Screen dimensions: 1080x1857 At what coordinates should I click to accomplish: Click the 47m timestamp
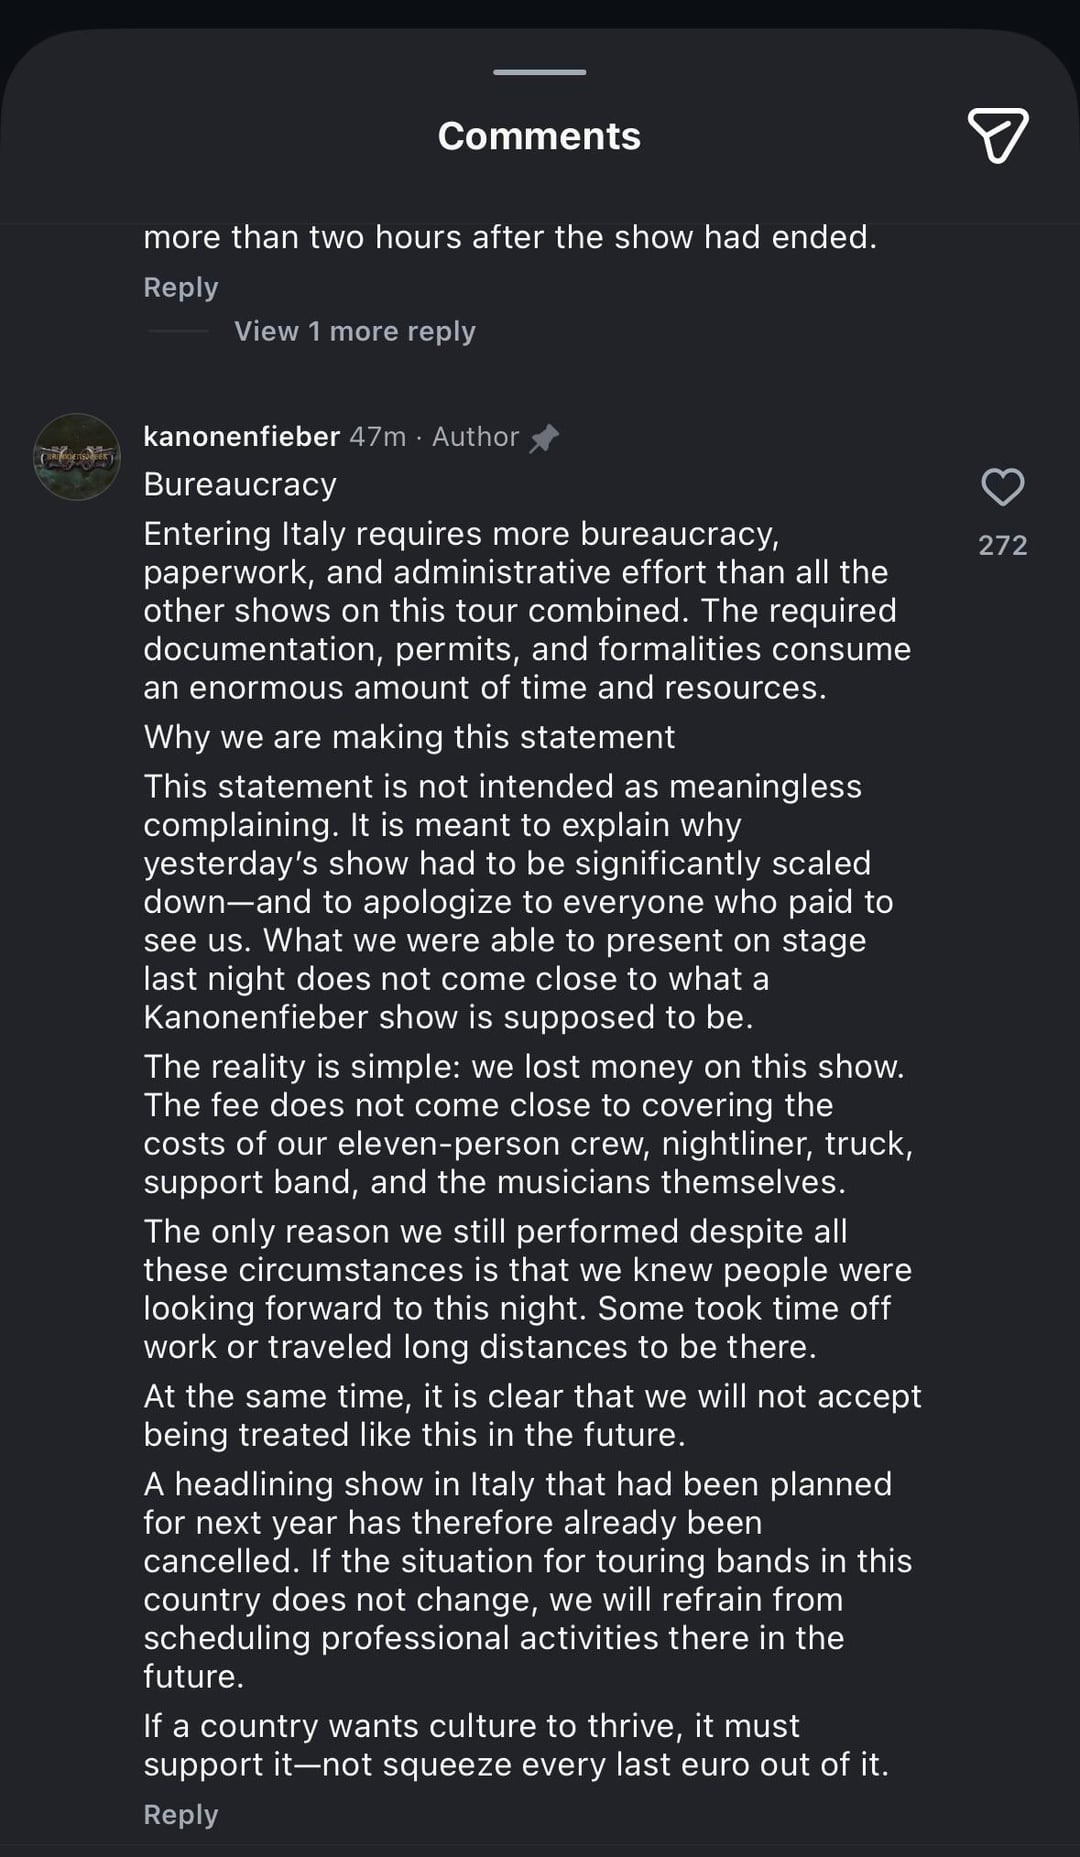pyautogui.click(x=377, y=437)
